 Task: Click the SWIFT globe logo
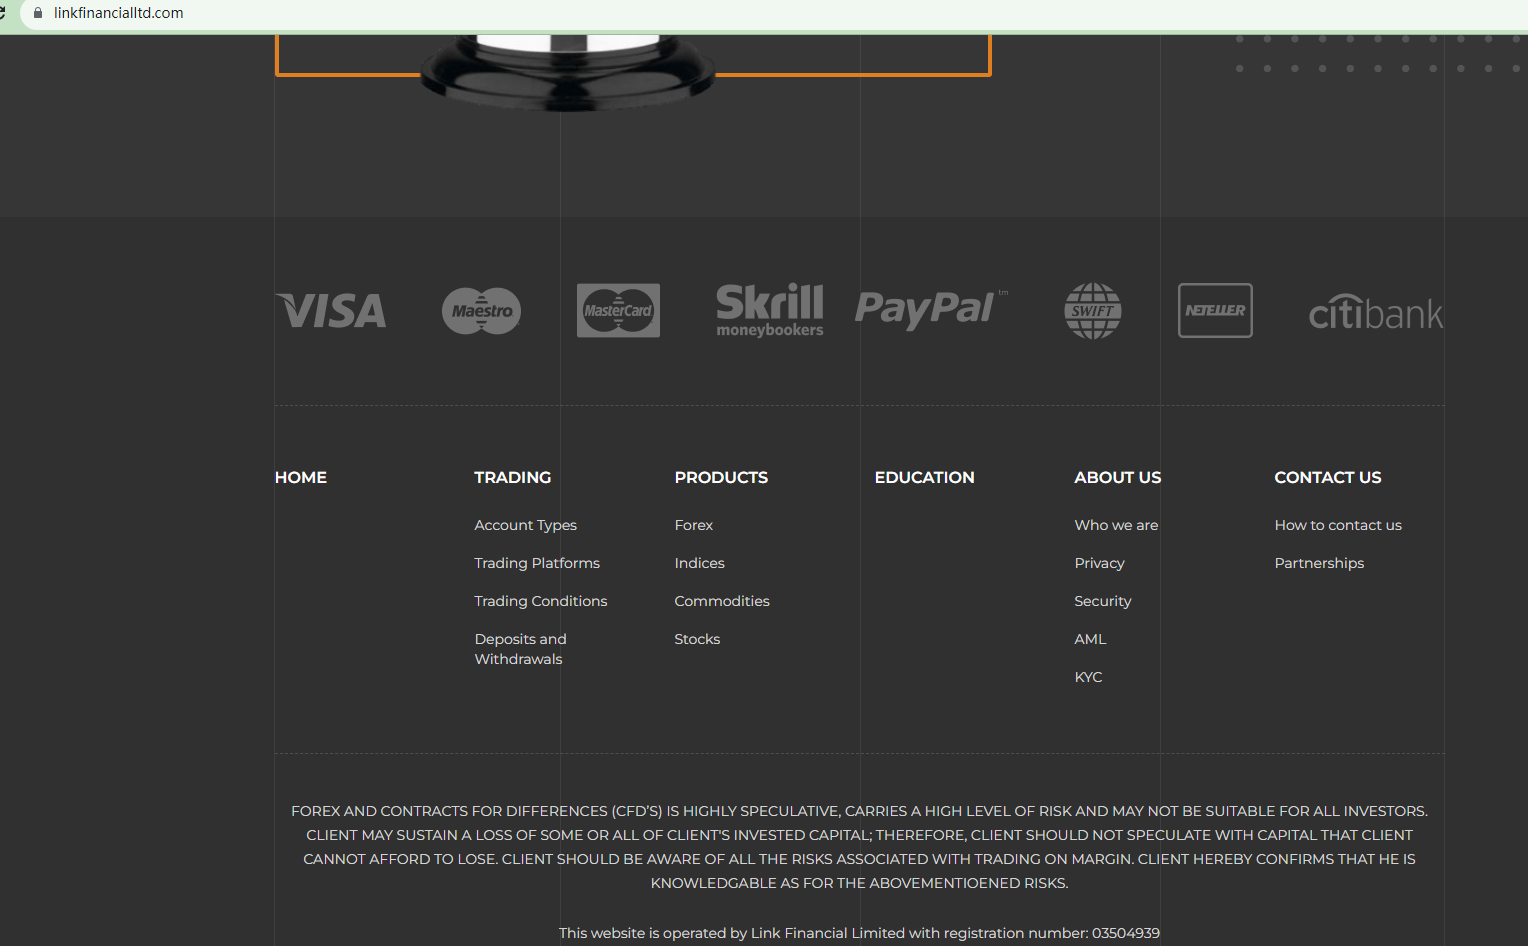tap(1093, 311)
